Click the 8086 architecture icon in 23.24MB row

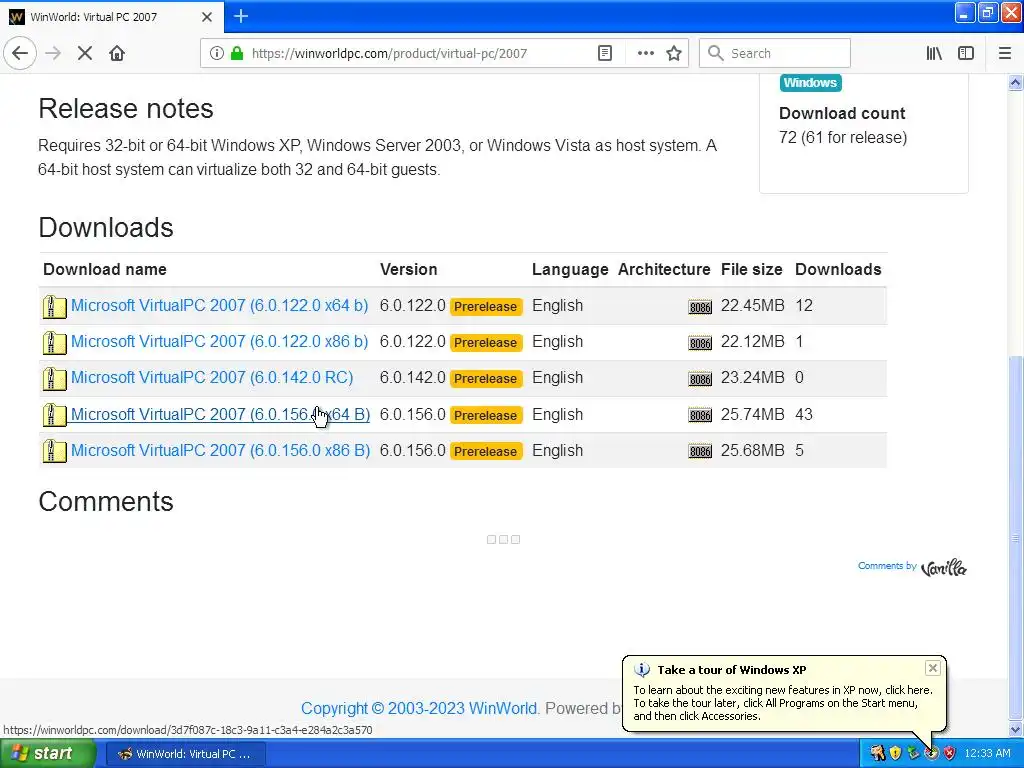coord(700,379)
